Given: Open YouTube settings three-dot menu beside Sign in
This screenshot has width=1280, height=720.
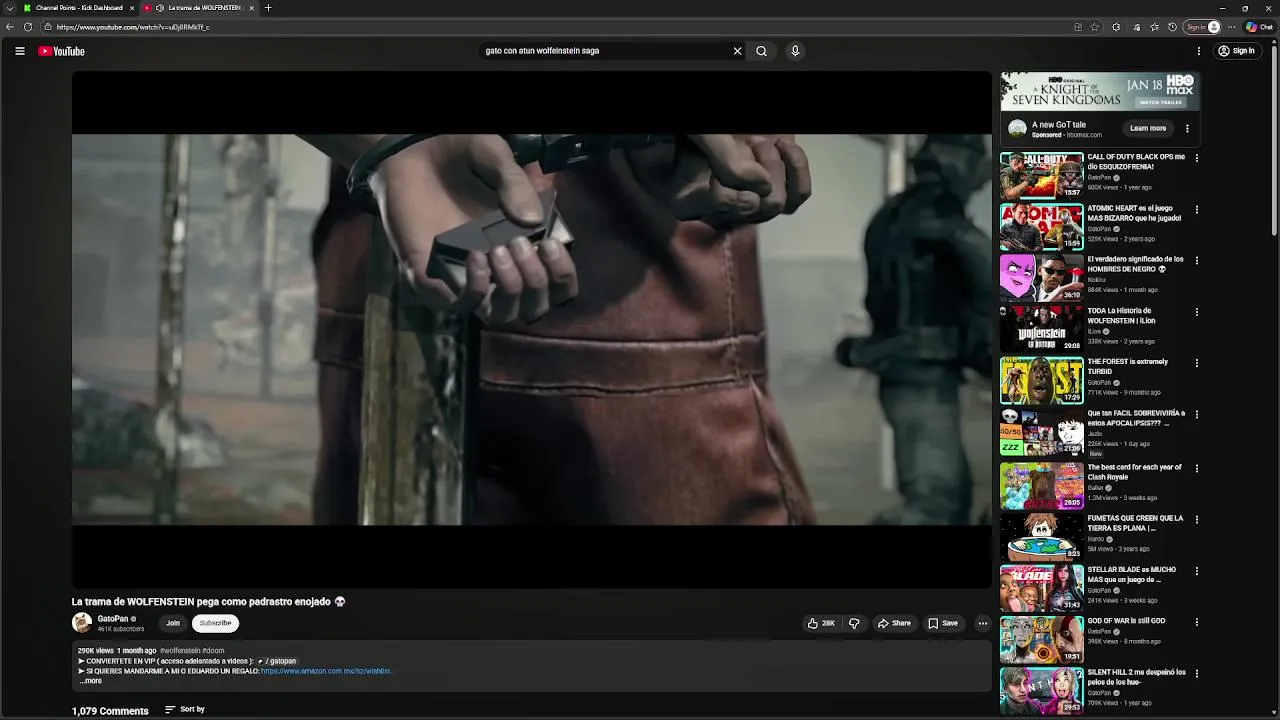Looking at the screenshot, I should click(1199, 51).
